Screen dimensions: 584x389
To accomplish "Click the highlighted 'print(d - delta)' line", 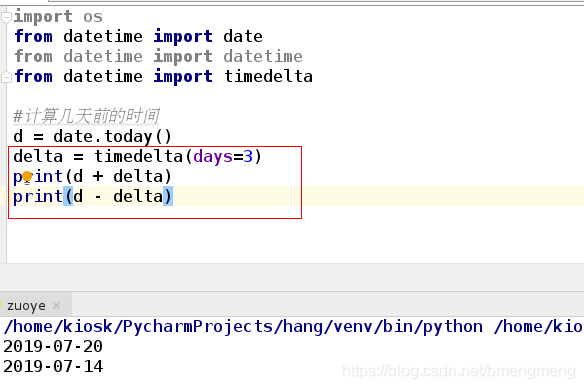I will (x=92, y=196).
